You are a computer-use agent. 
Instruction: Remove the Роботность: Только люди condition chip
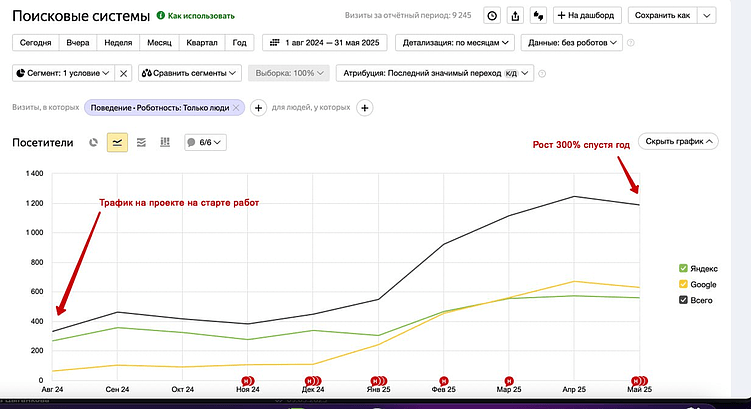pos(236,108)
